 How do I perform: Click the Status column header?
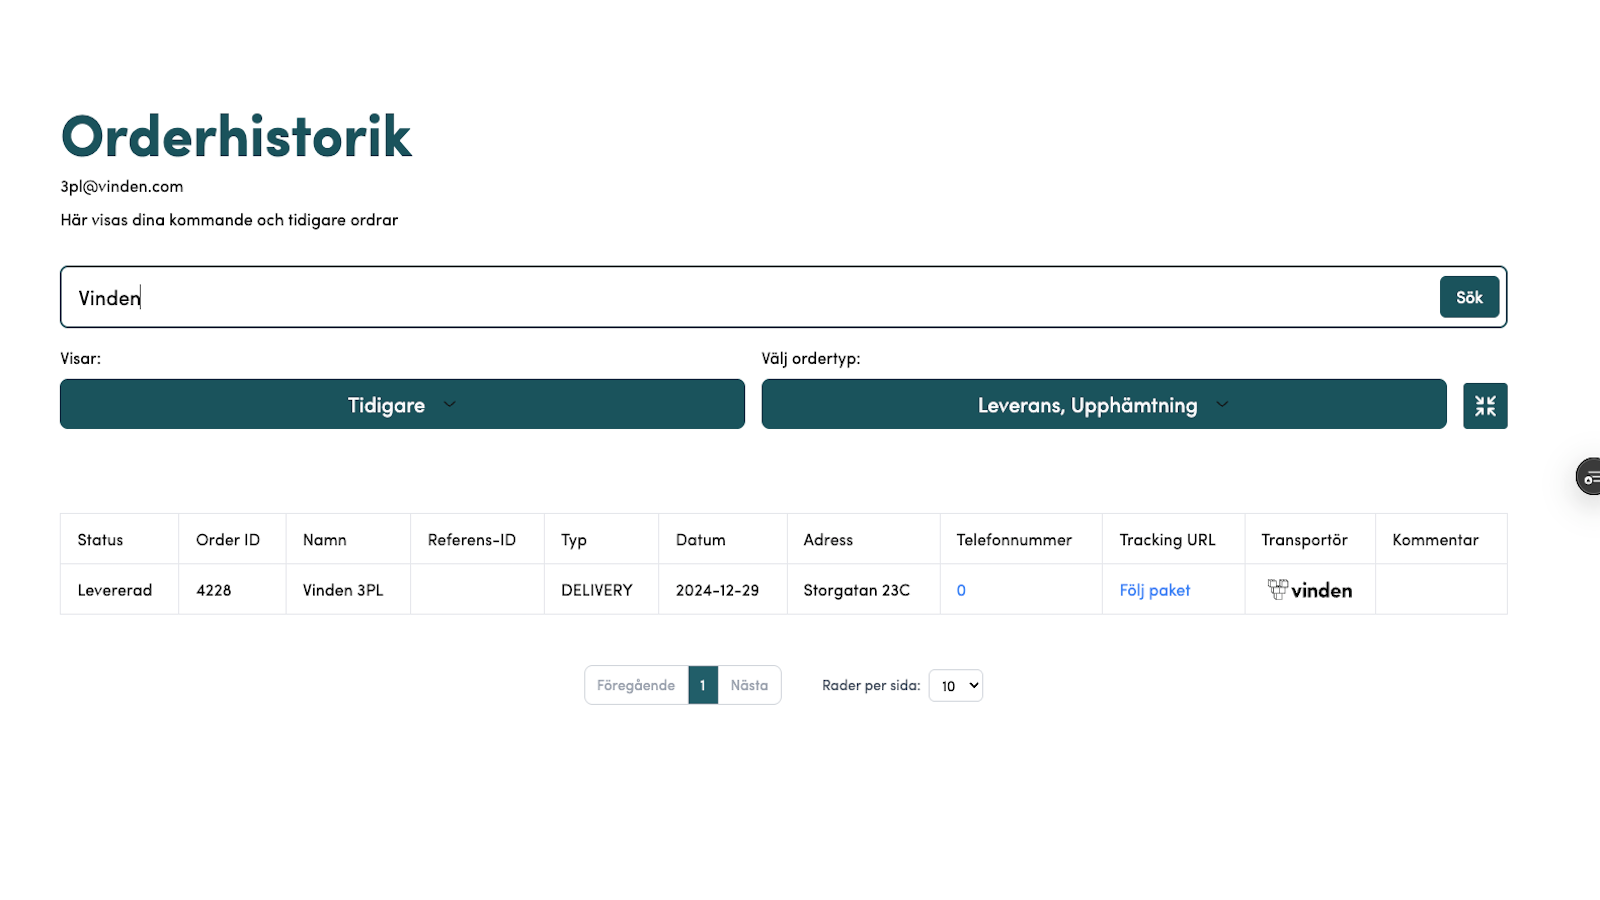[120, 539]
